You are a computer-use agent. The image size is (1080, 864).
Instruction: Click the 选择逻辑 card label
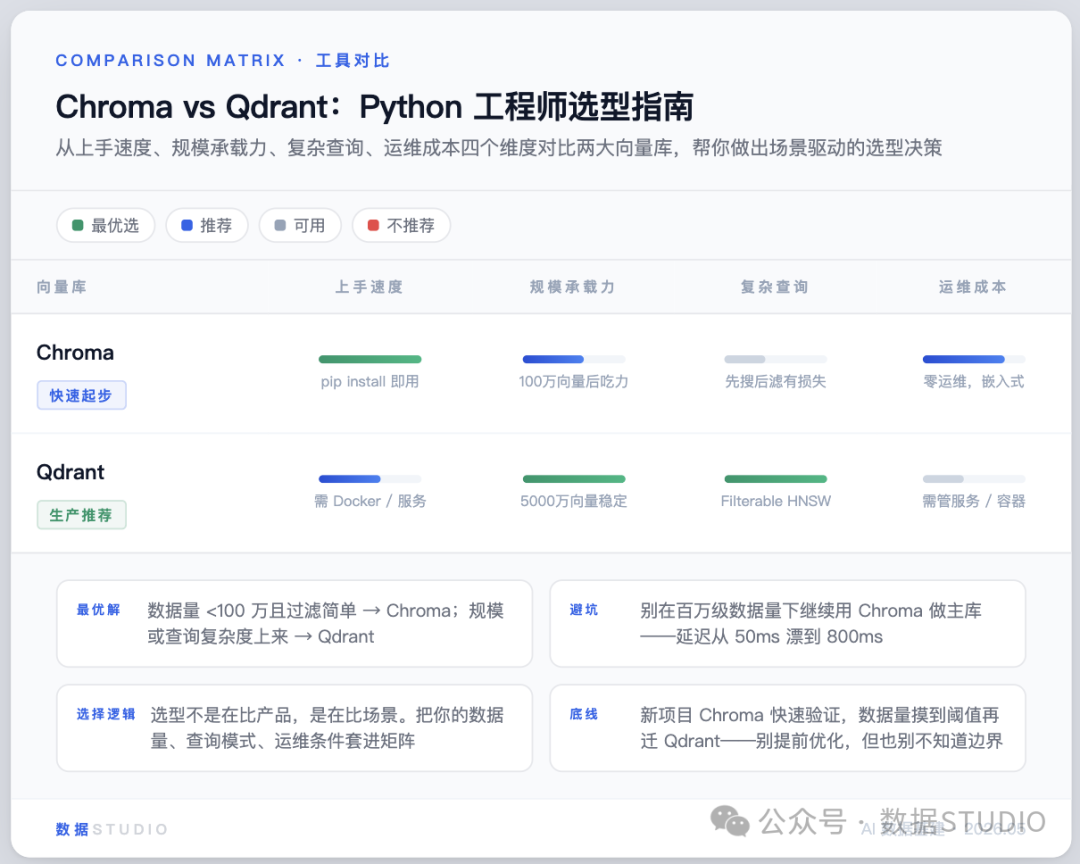tap(106, 714)
